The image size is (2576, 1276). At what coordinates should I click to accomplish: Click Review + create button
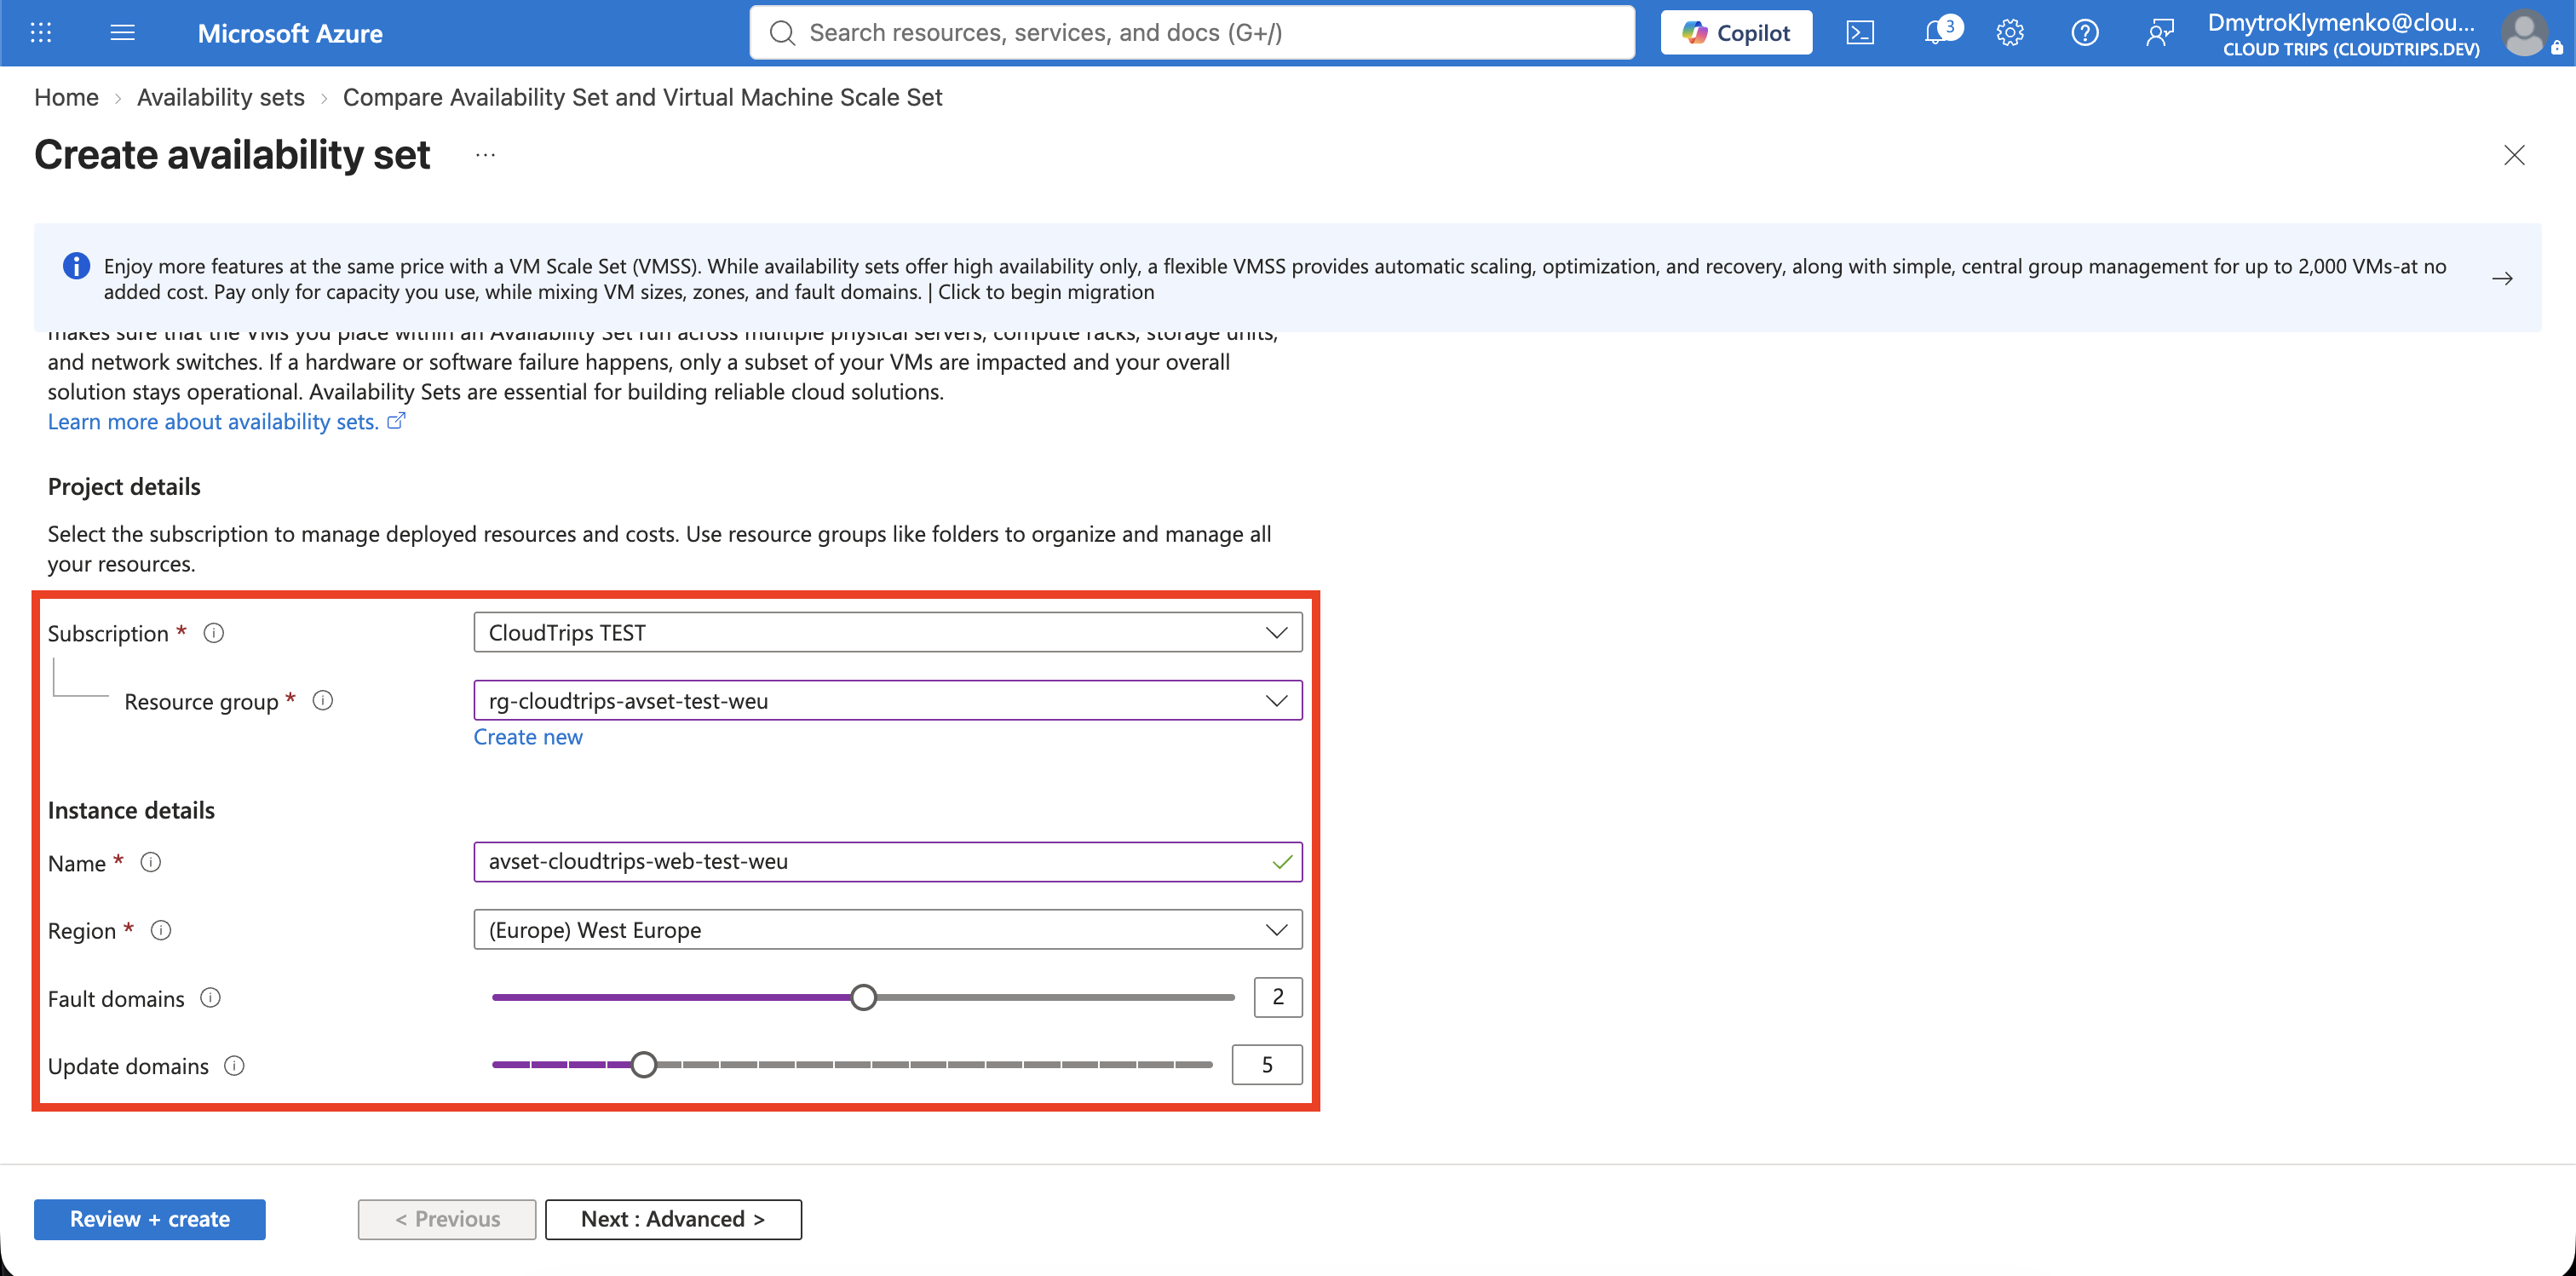[x=150, y=1219]
